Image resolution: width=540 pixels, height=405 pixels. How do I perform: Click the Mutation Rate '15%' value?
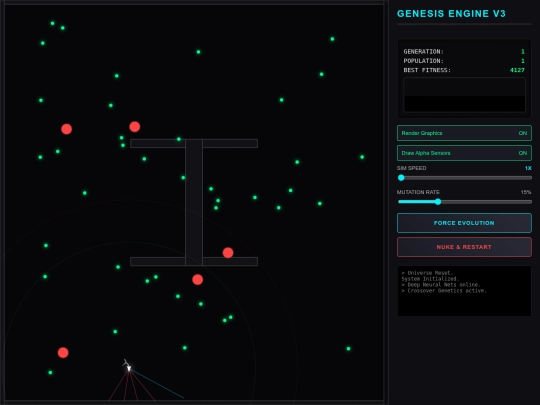(x=526, y=192)
